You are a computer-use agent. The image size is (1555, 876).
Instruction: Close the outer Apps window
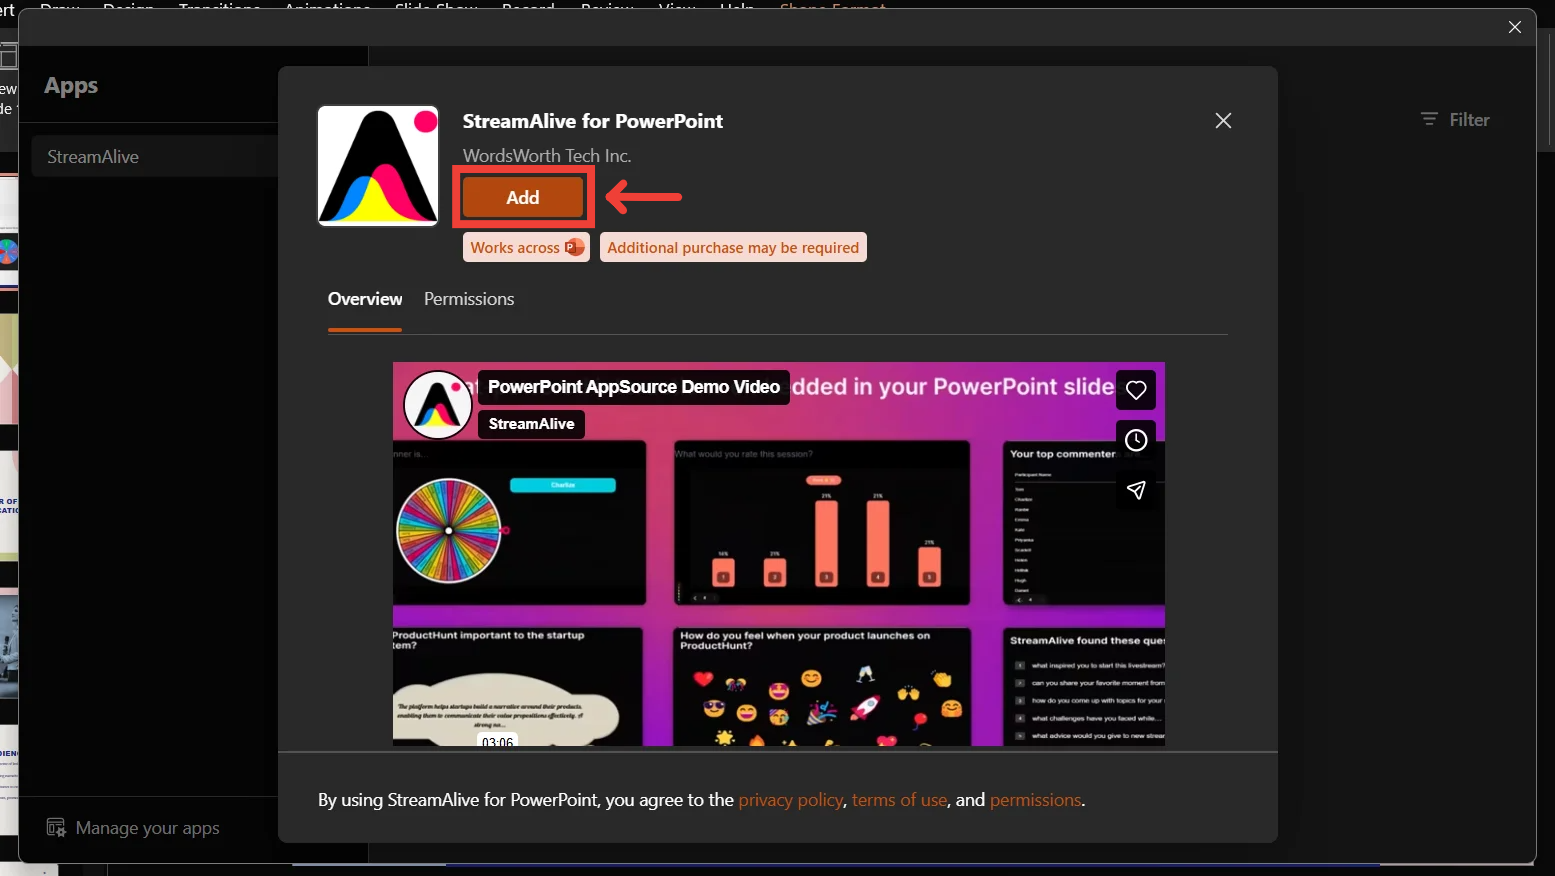pyautogui.click(x=1515, y=27)
